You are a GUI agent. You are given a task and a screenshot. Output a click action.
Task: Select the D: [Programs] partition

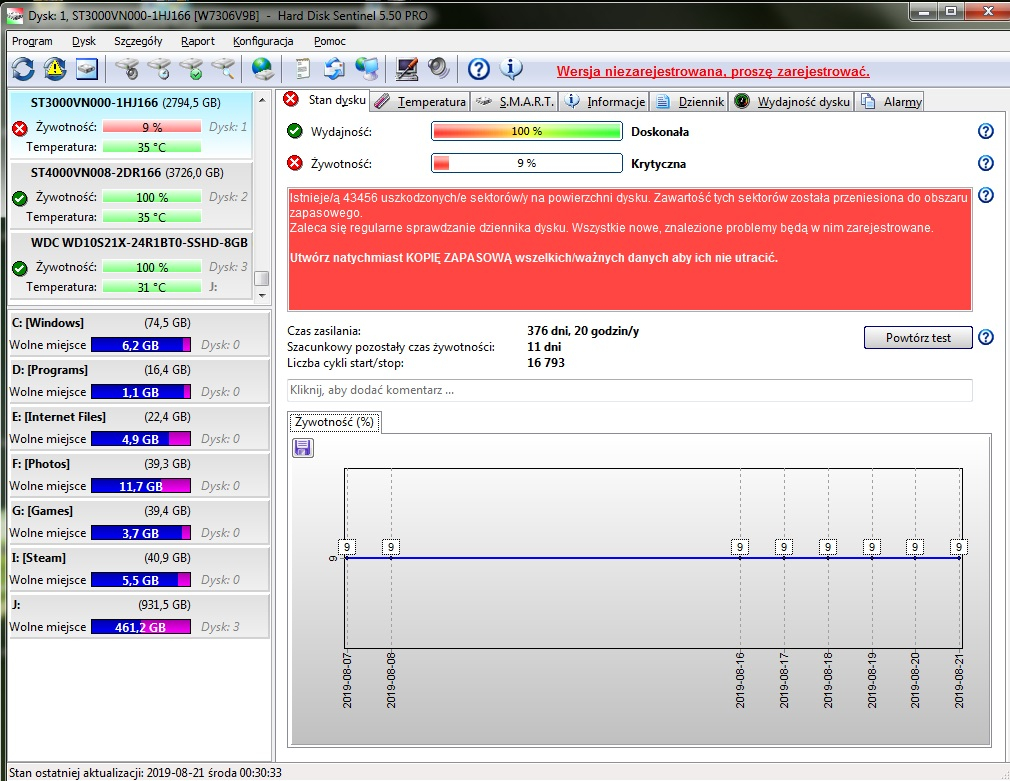pos(139,381)
